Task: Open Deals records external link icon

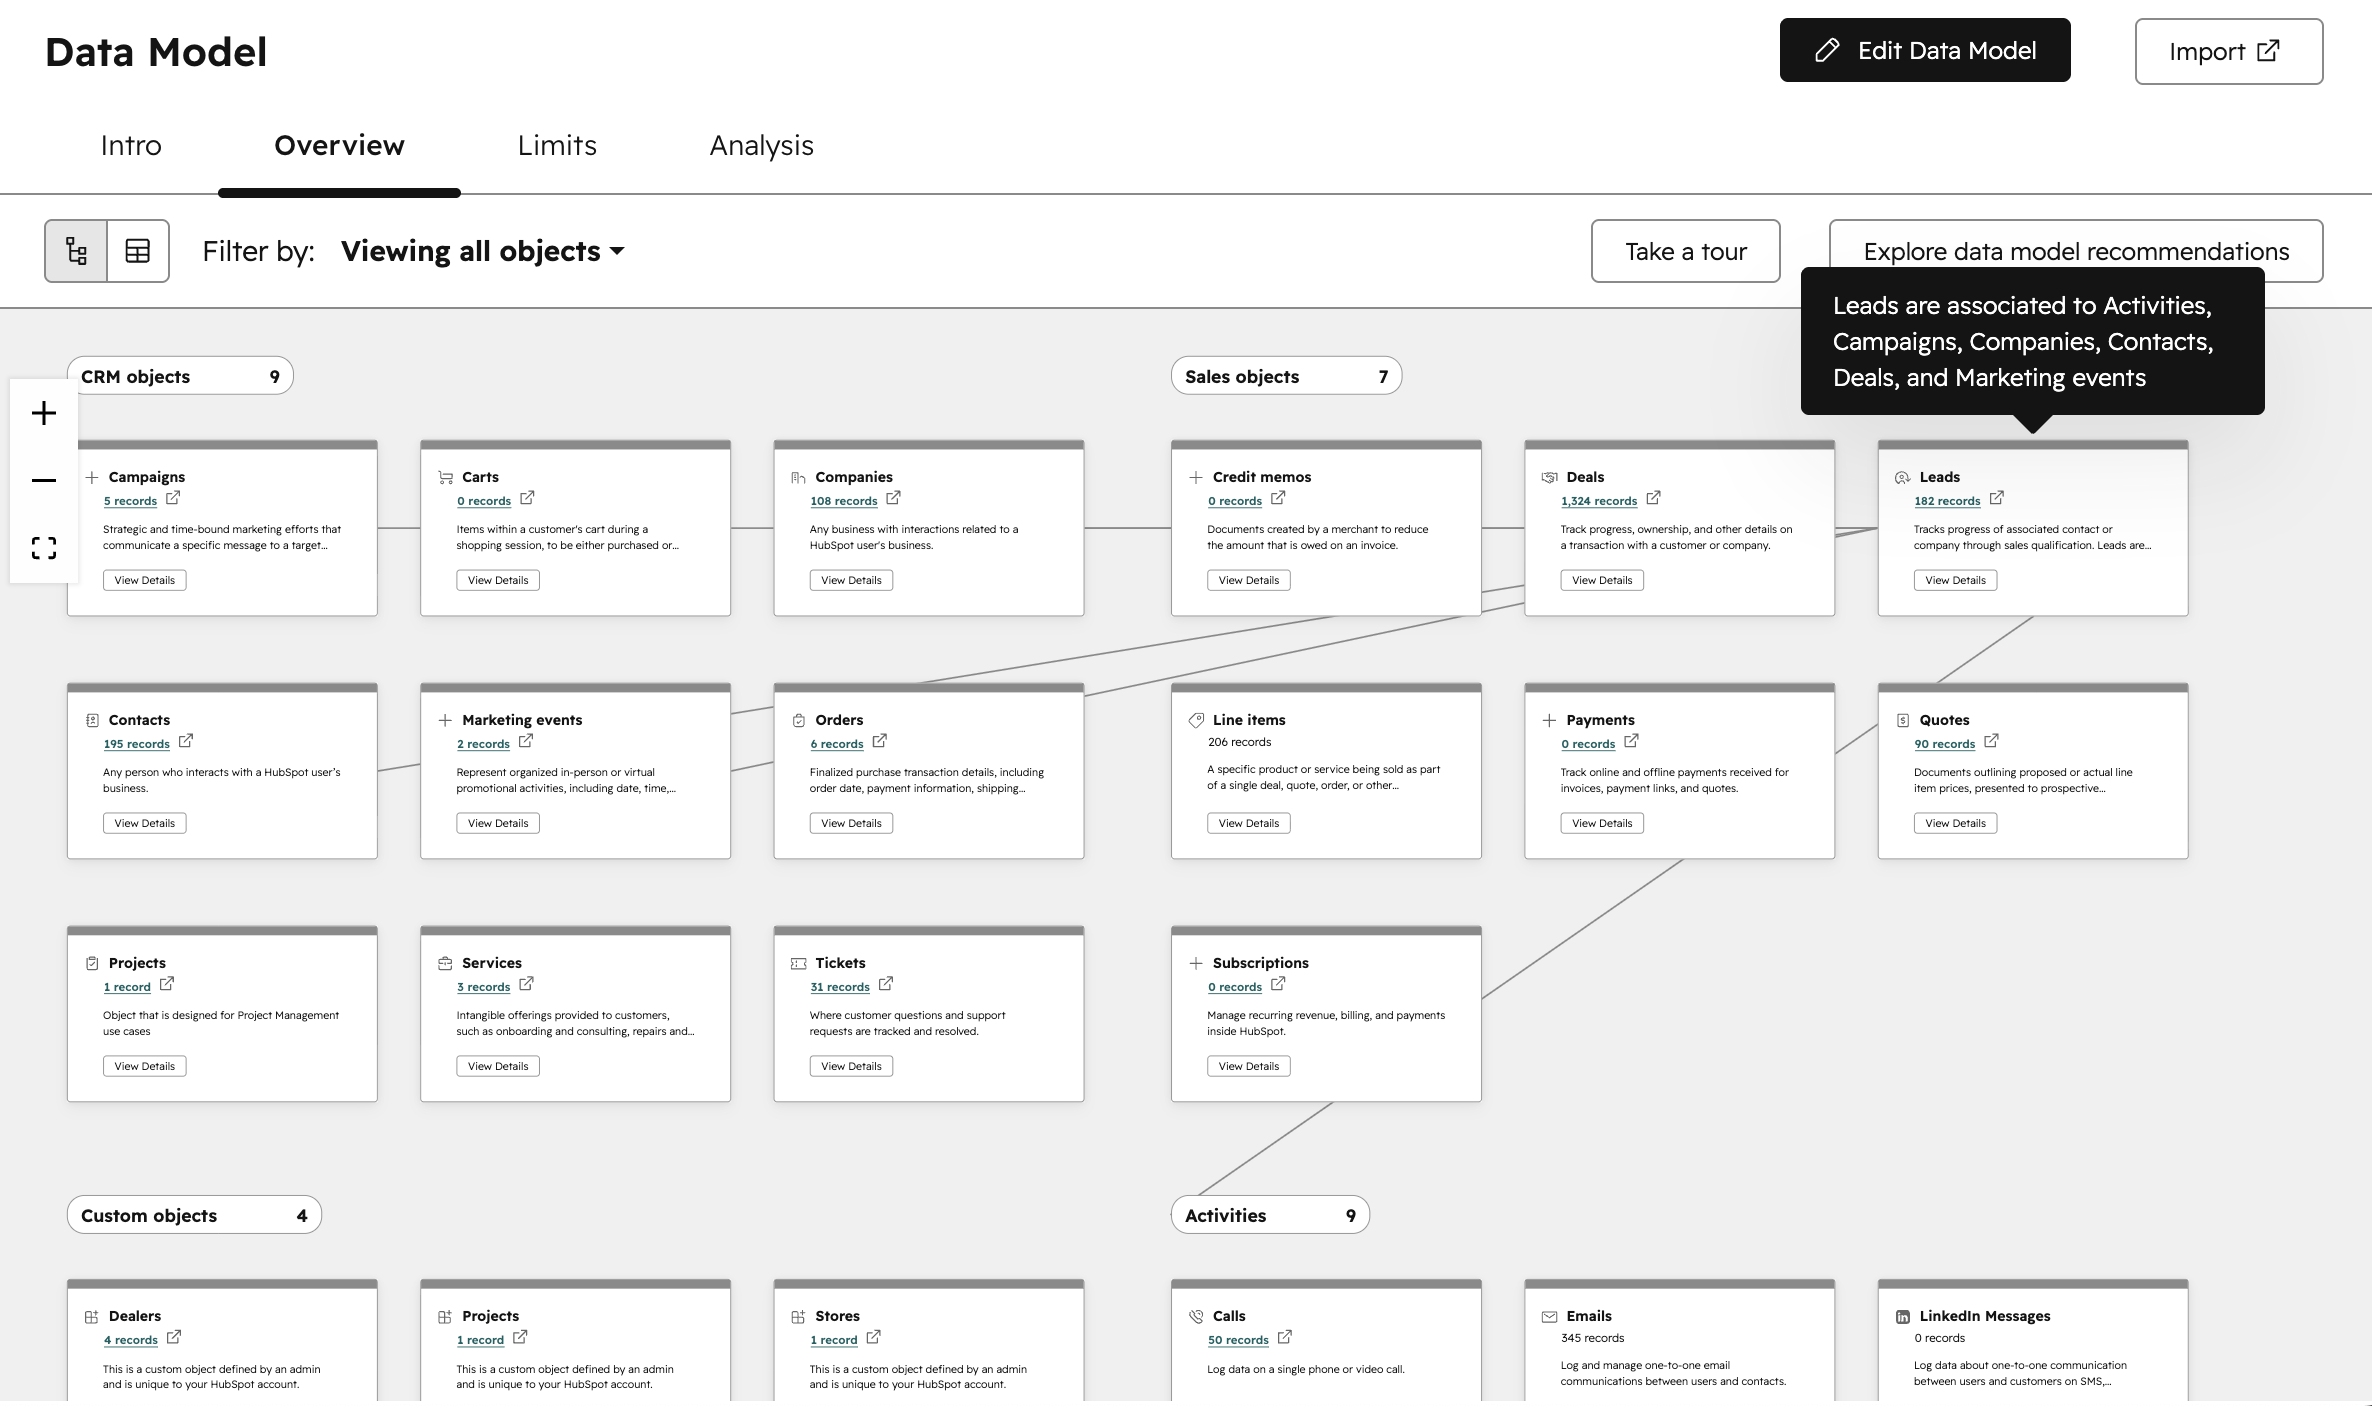Action: [1653, 498]
